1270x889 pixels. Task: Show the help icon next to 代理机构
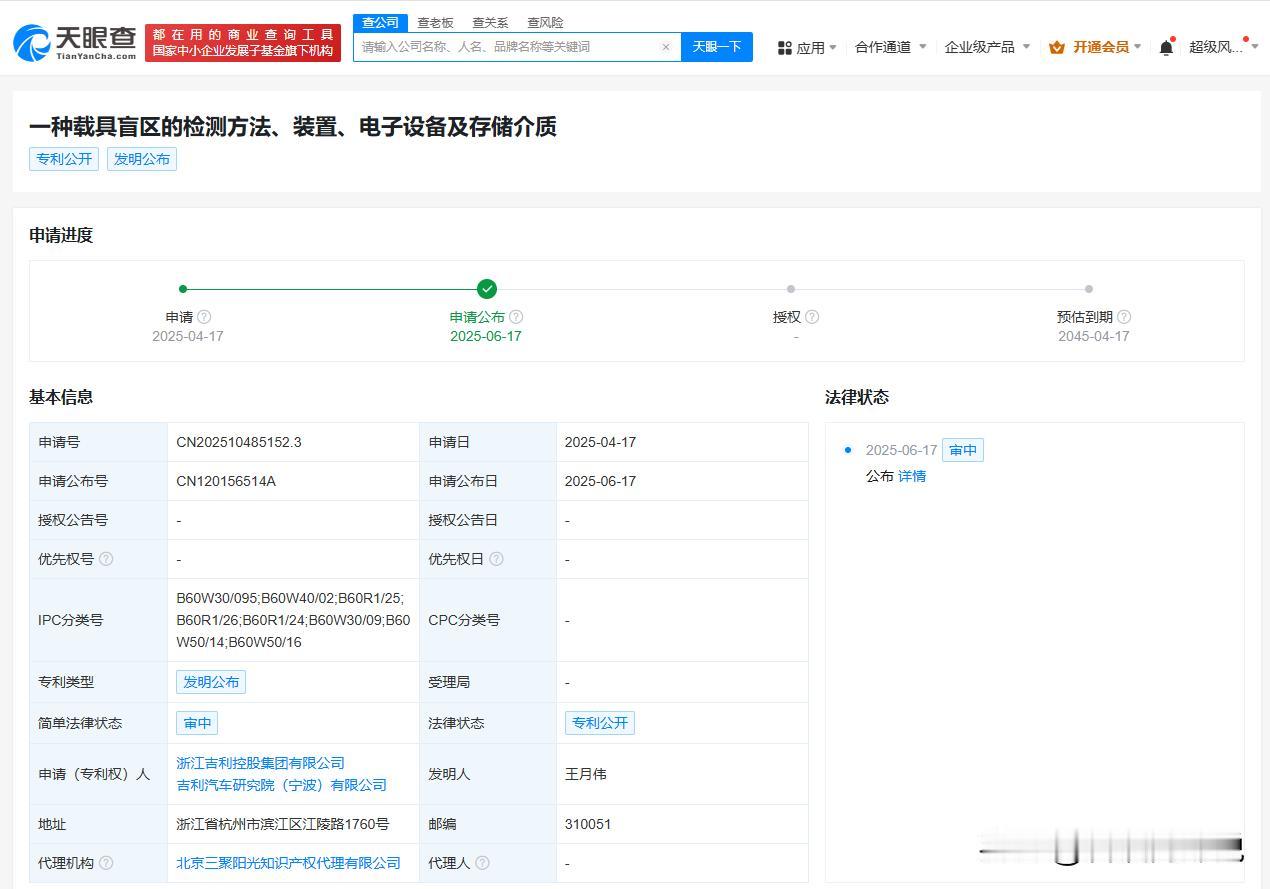[106, 863]
